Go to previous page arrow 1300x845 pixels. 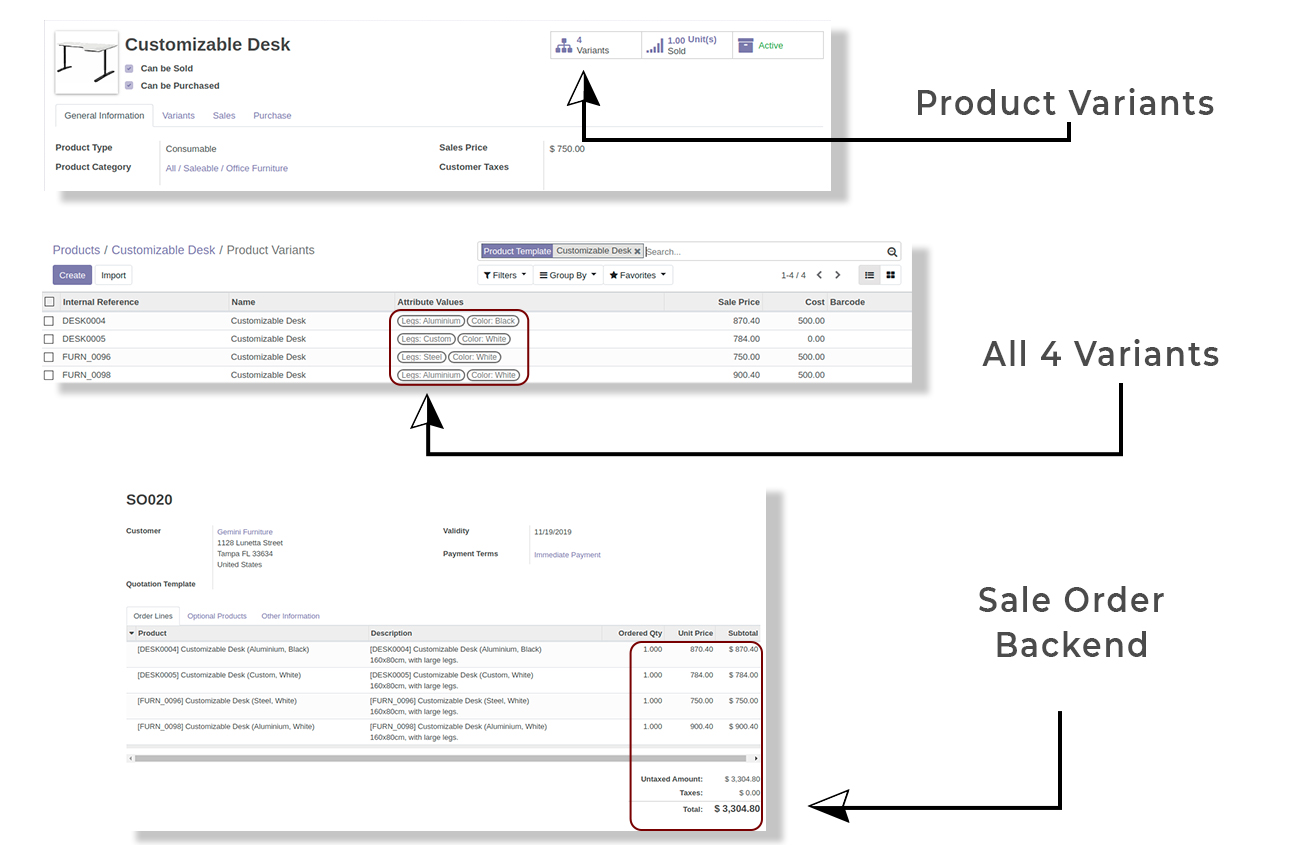coord(819,275)
